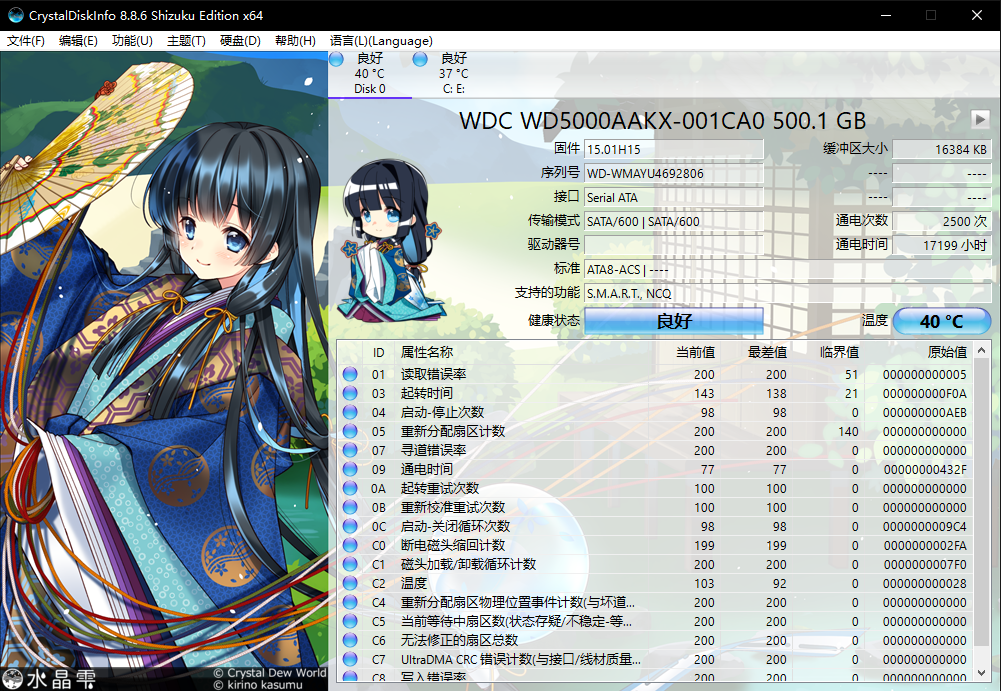
Task: Click the 最差值 column header
Action: click(x=767, y=352)
